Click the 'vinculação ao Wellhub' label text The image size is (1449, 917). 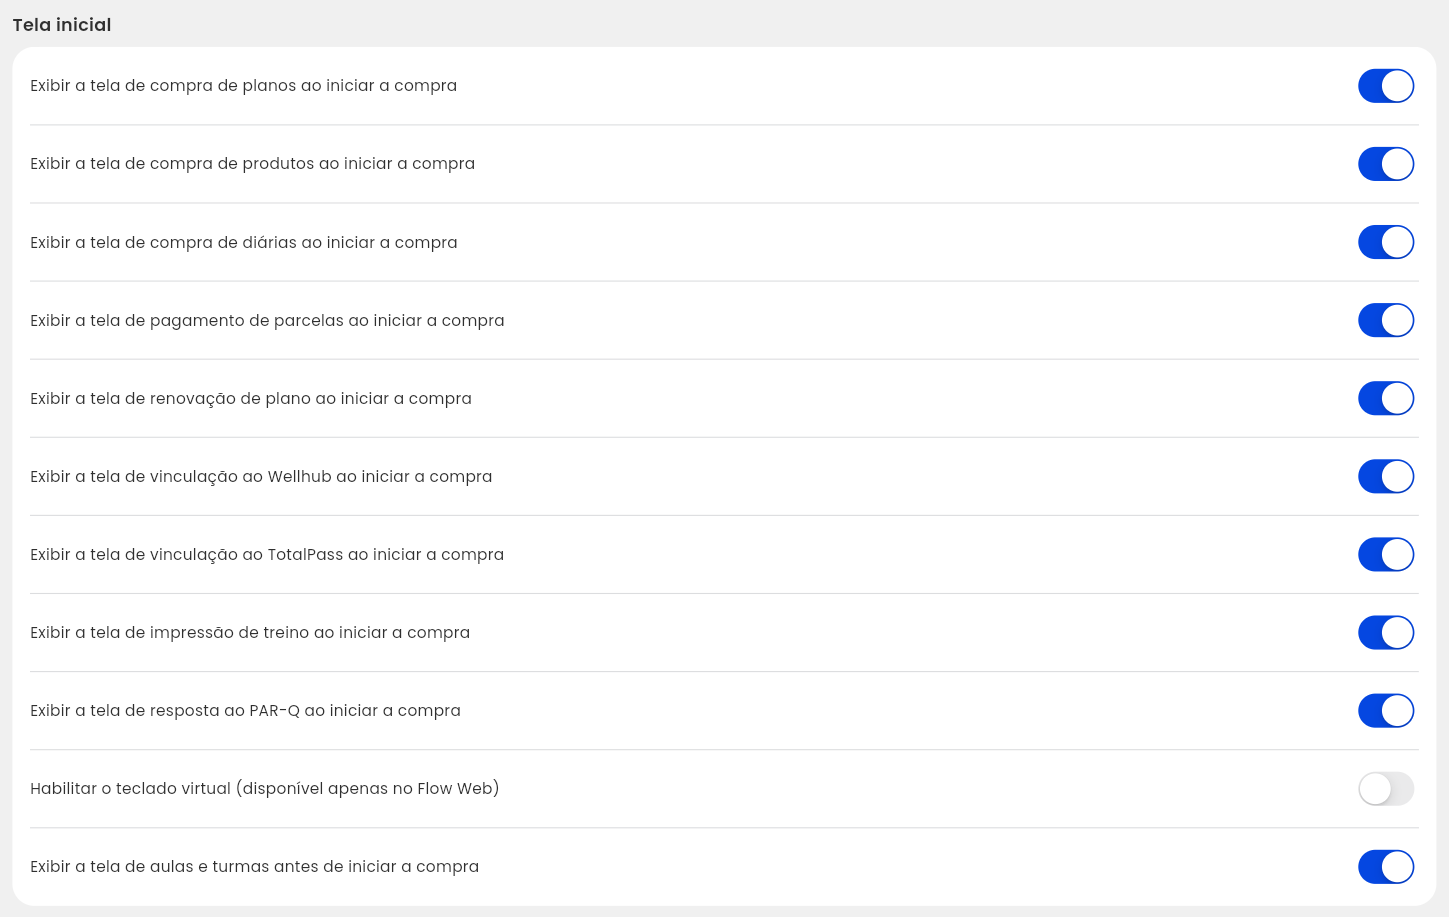pyautogui.click(x=261, y=477)
